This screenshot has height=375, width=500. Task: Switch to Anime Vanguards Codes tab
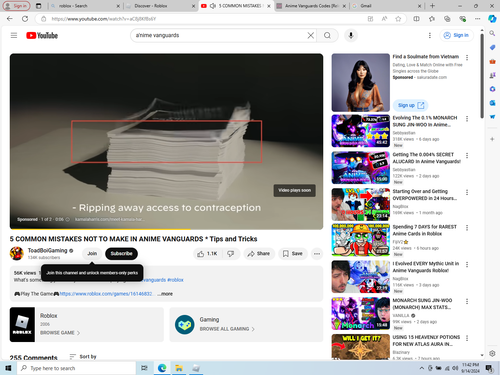pyautogui.click(x=311, y=6)
